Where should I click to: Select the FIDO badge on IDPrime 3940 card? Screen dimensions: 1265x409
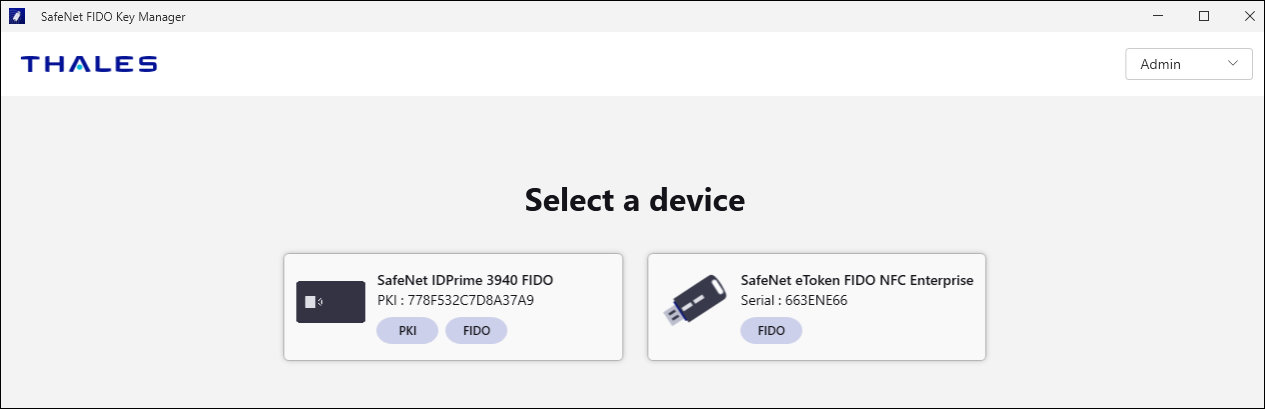(476, 331)
